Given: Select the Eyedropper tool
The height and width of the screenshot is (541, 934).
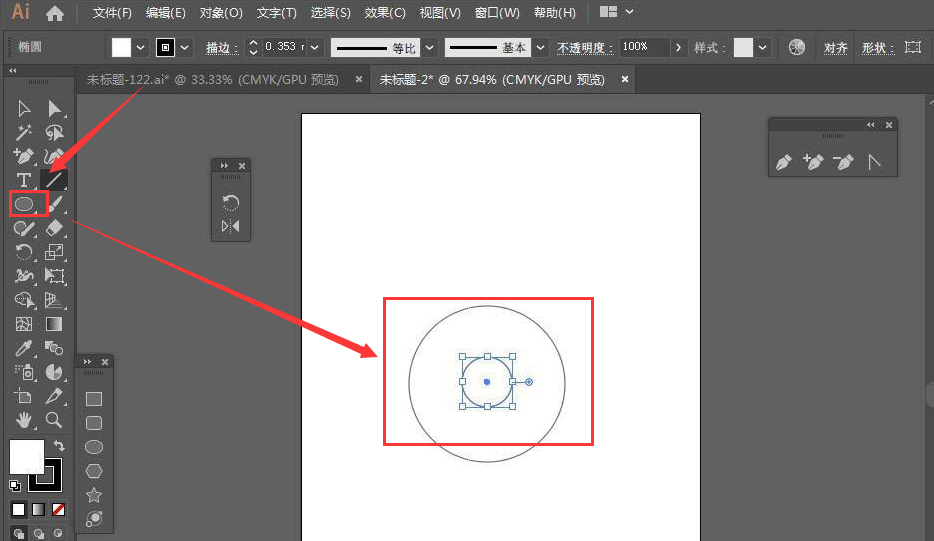Looking at the screenshot, I should 24,348.
